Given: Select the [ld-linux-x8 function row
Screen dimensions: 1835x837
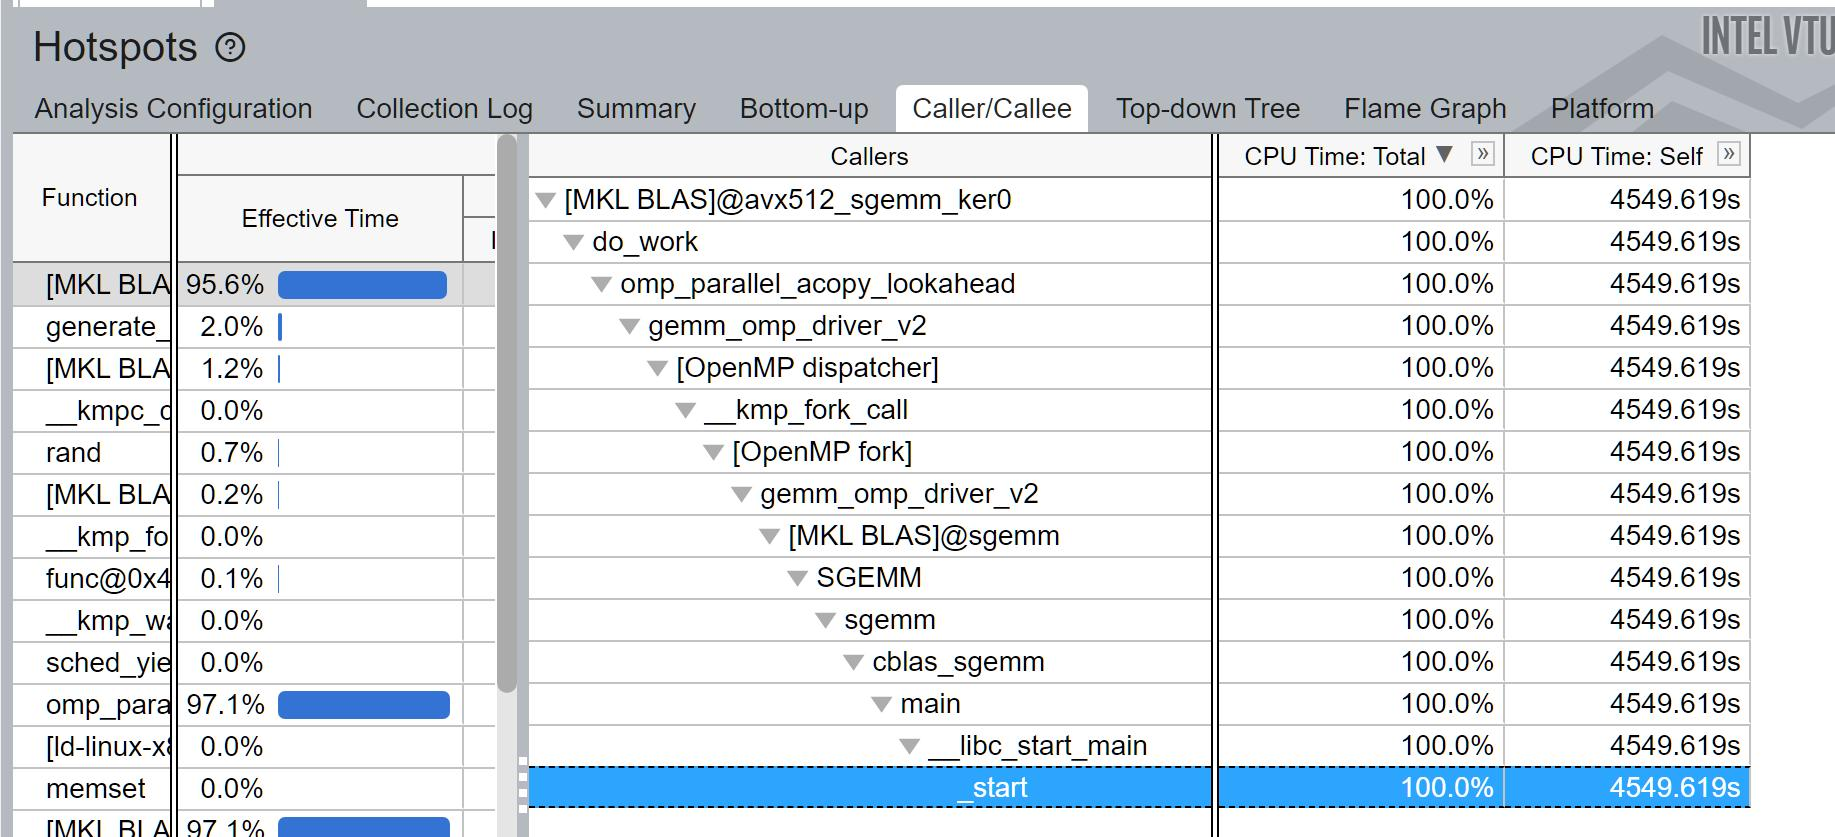Looking at the screenshot, I should (x=92, y=747).
